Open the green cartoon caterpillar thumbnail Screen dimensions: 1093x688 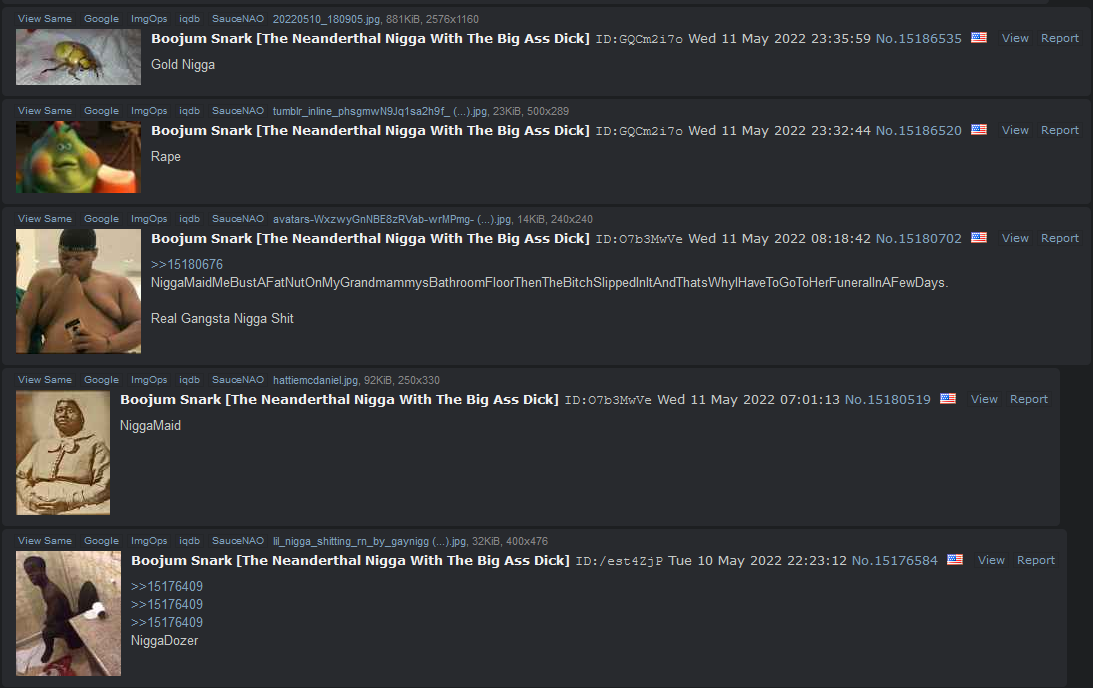[x=78, y=157]
